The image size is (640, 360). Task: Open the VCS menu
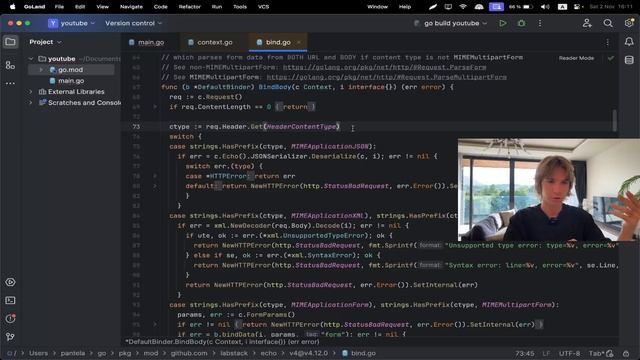click(x=263, y=7)
